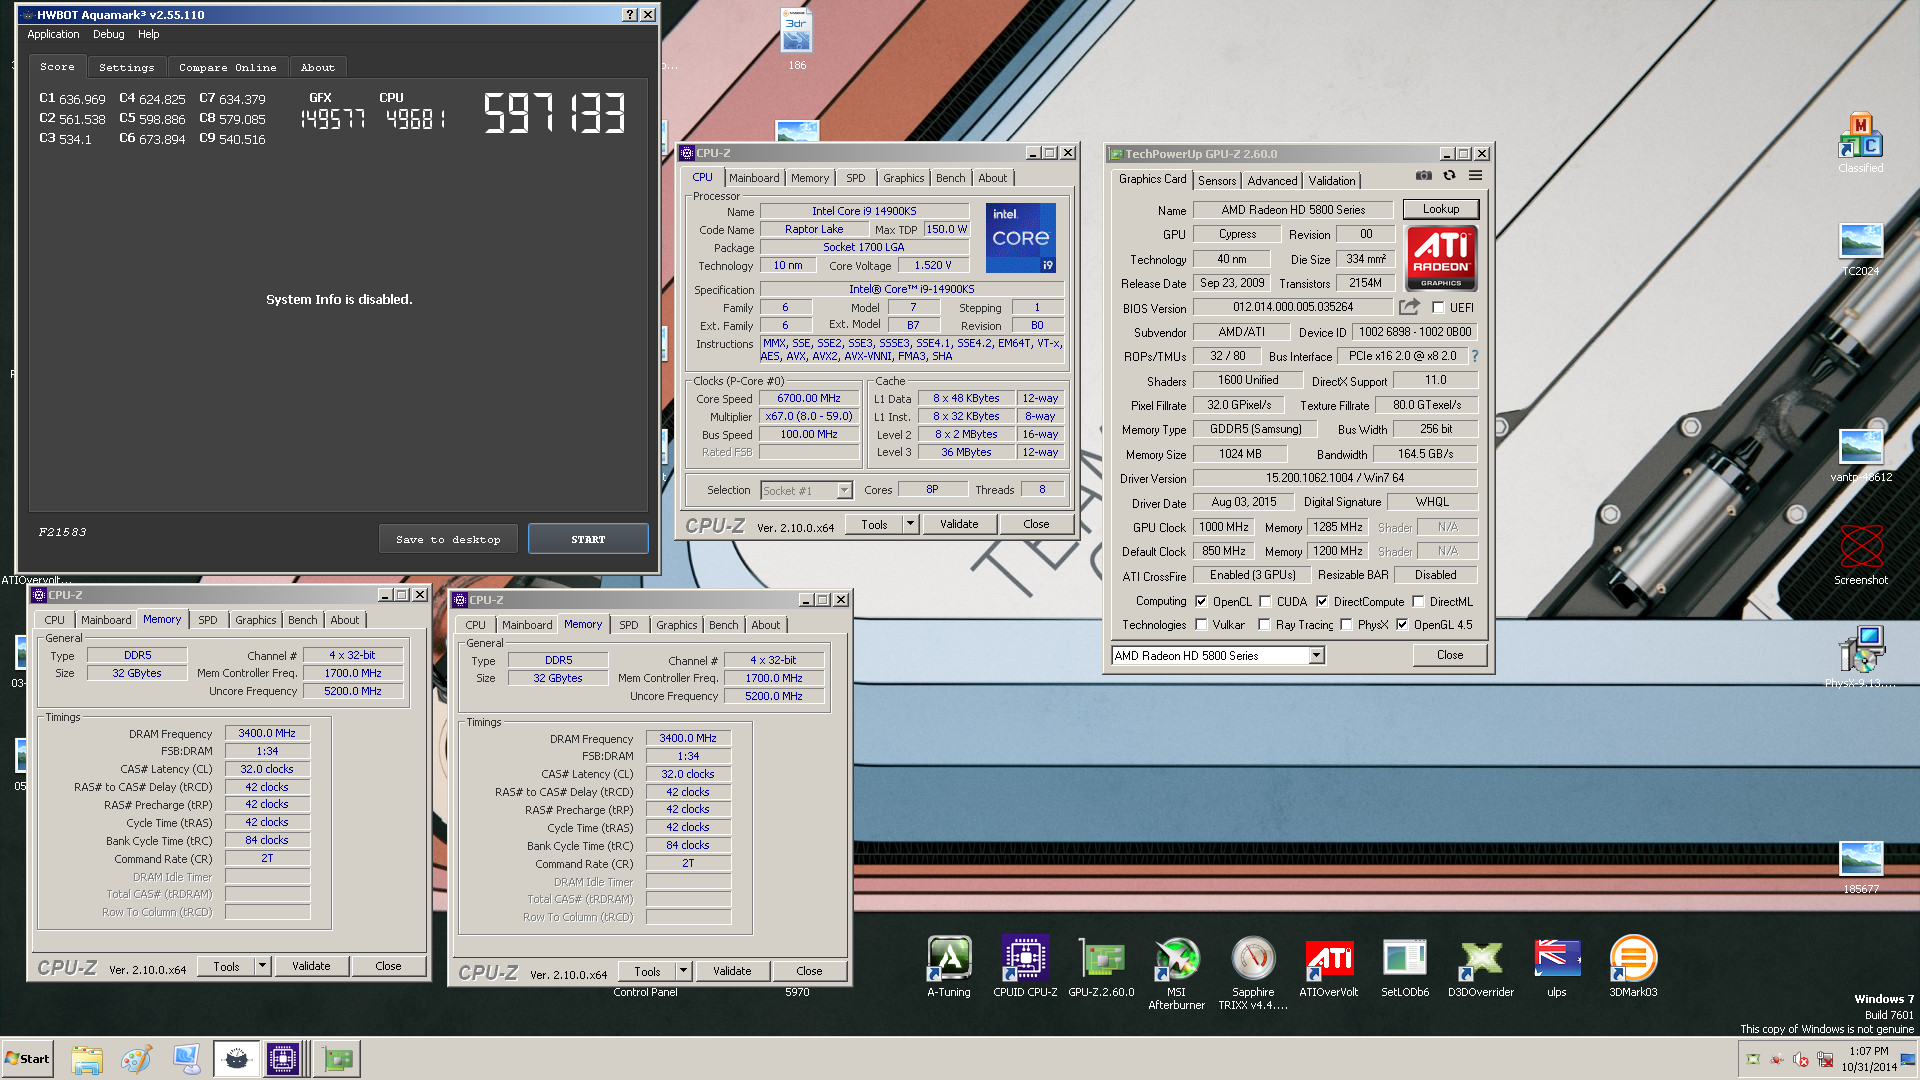
Task: Open the Classified desktop icon
Action: 1860,142
